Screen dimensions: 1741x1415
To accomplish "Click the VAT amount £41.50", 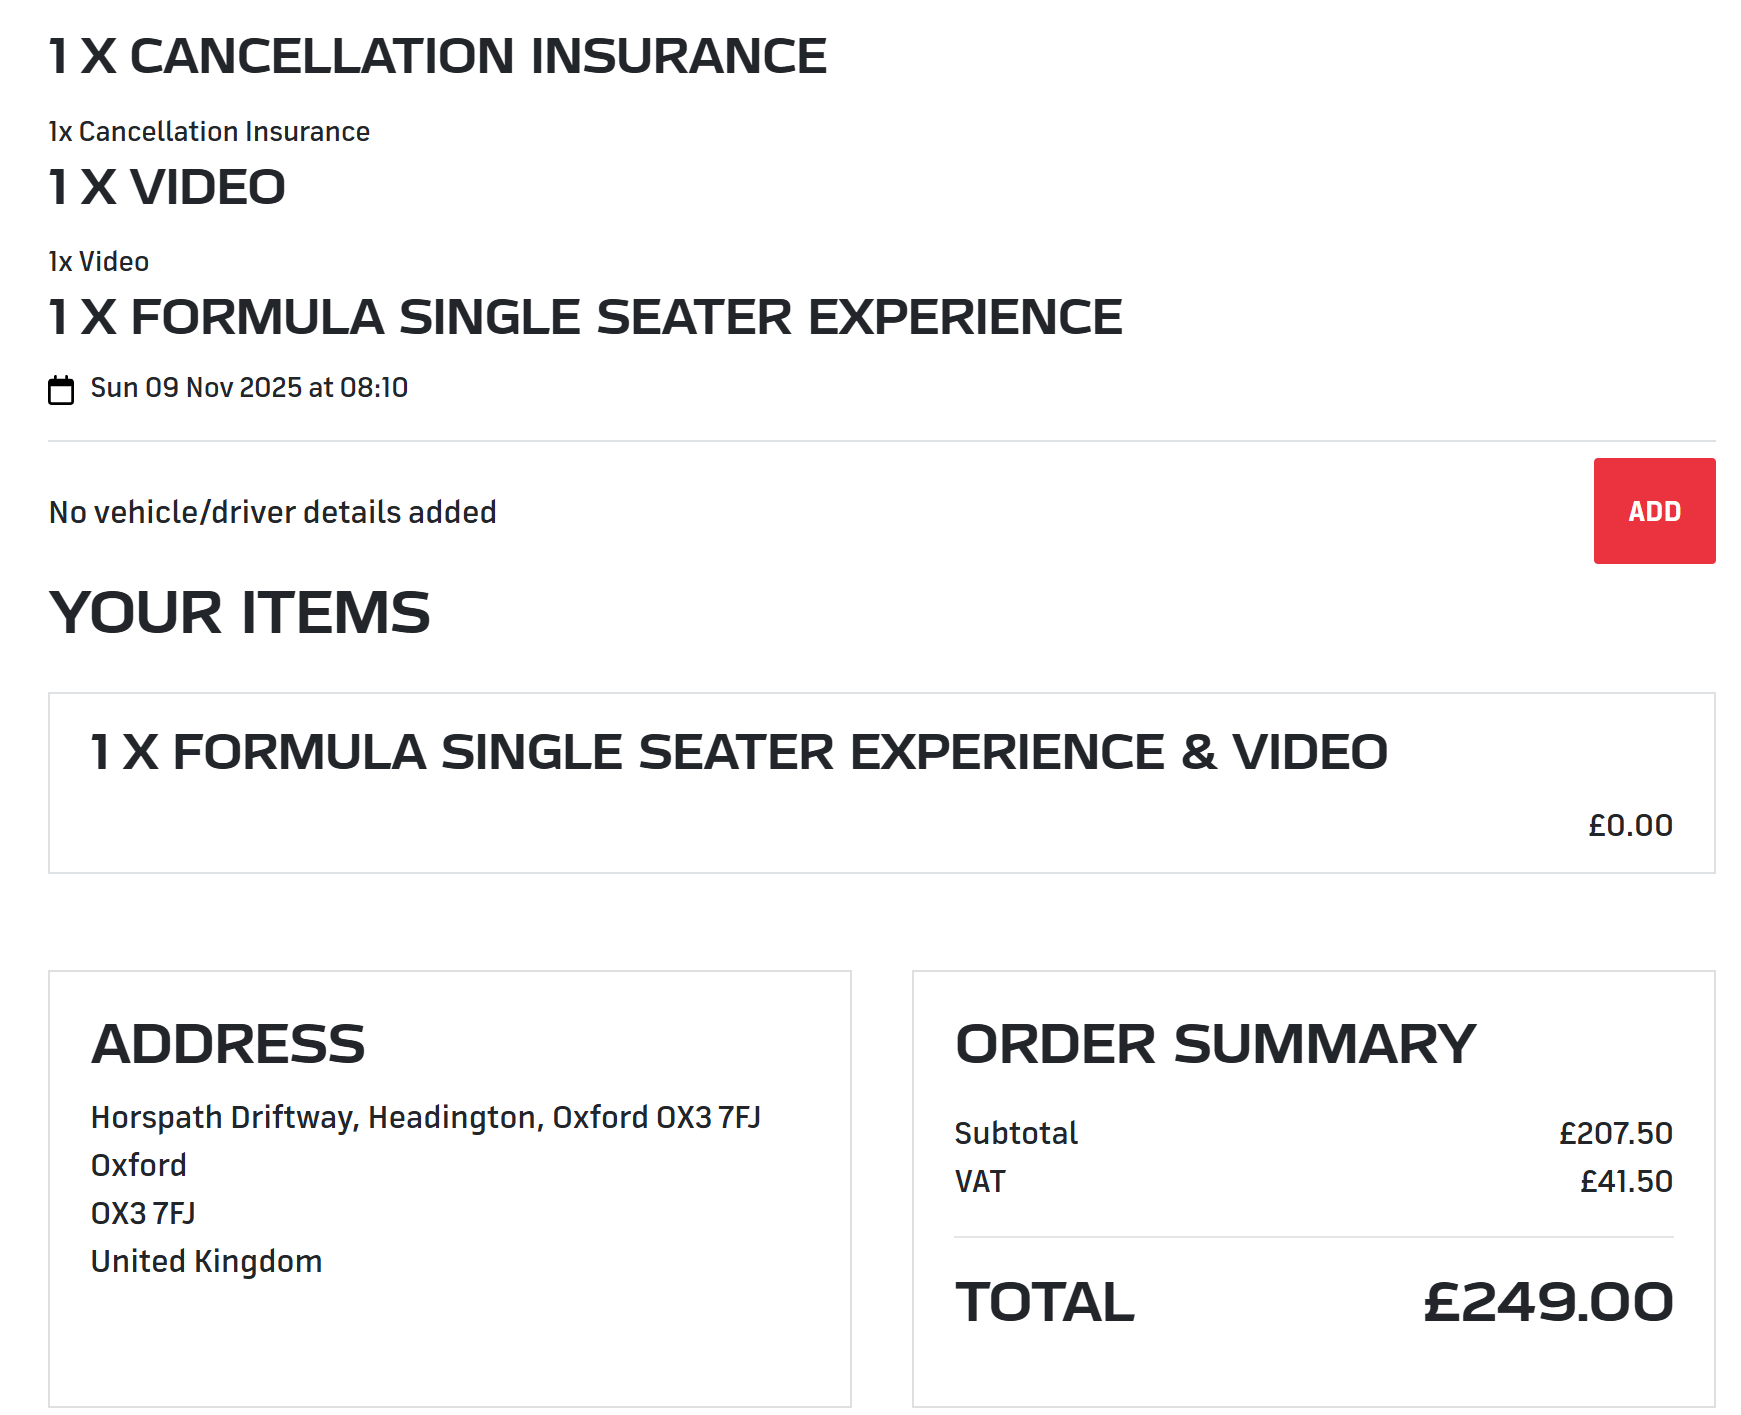I will point(1625,1181).
